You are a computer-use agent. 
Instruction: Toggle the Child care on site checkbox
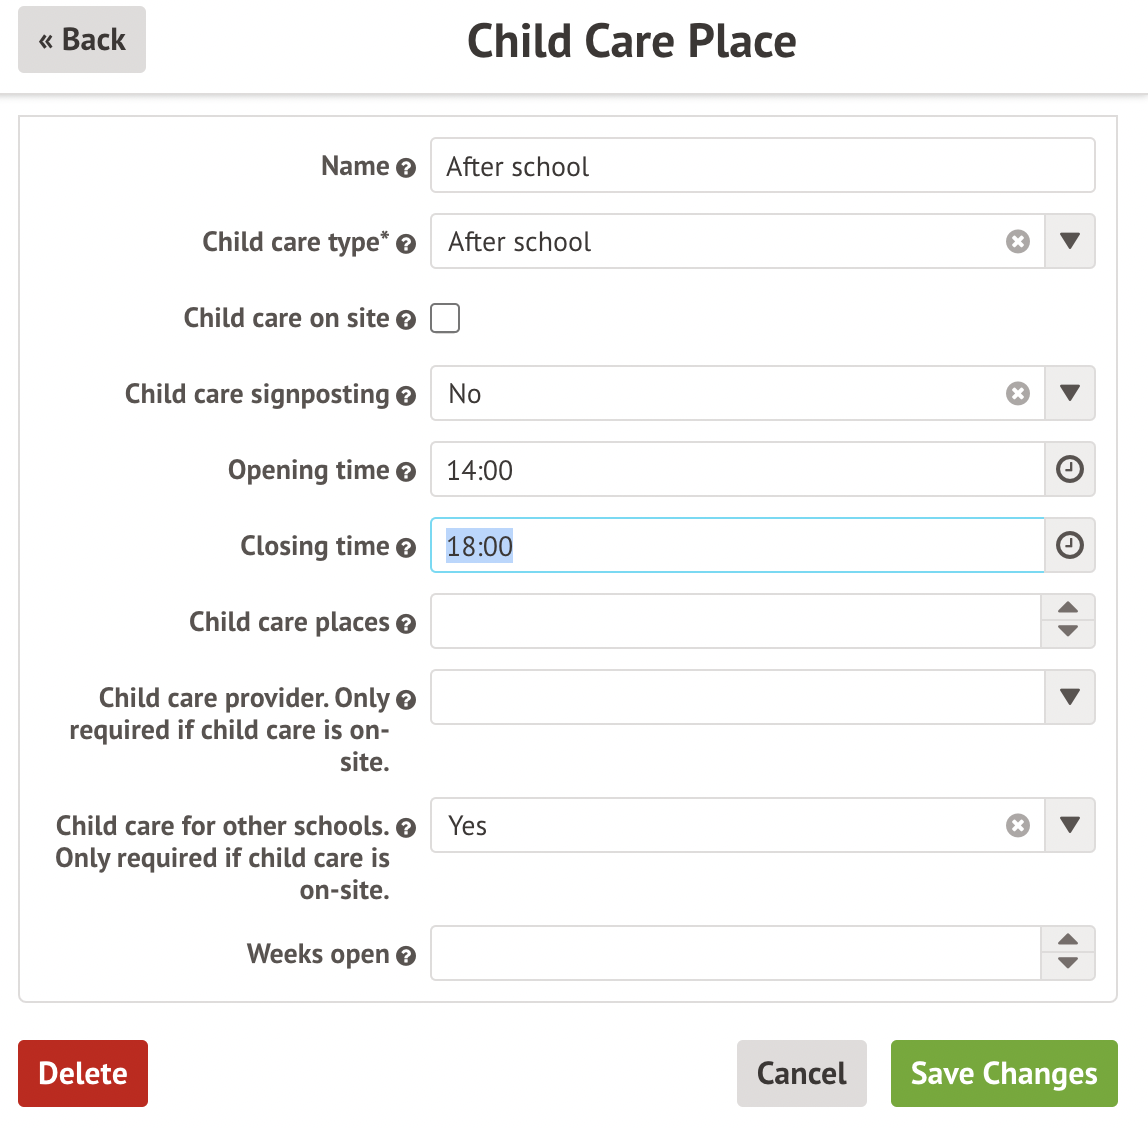445,318
